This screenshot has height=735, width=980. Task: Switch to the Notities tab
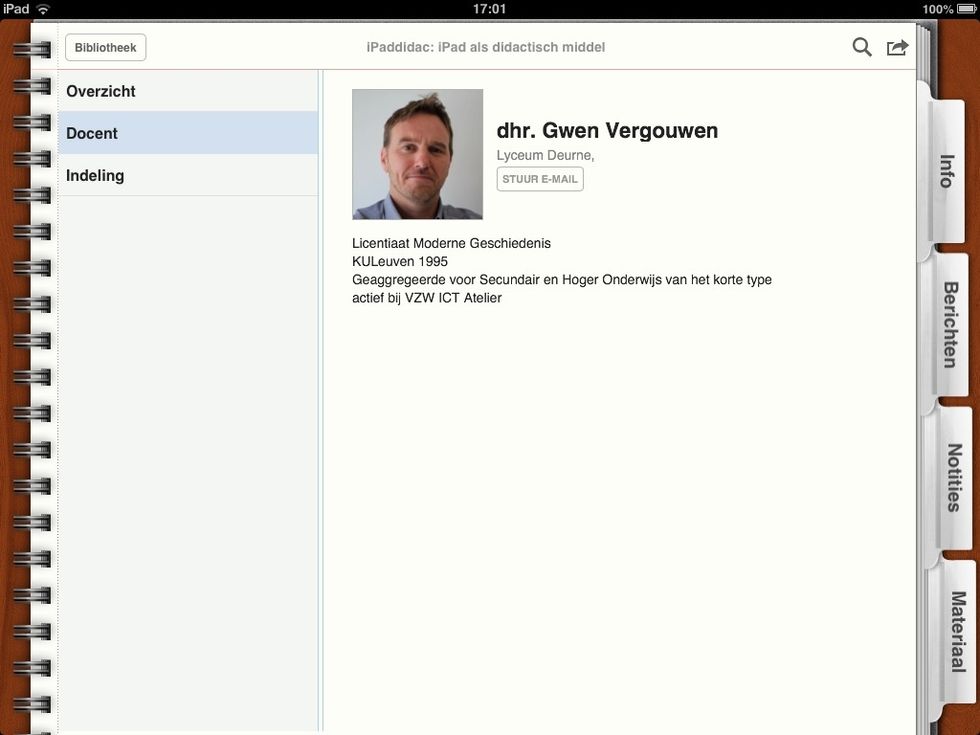point(954,477)
